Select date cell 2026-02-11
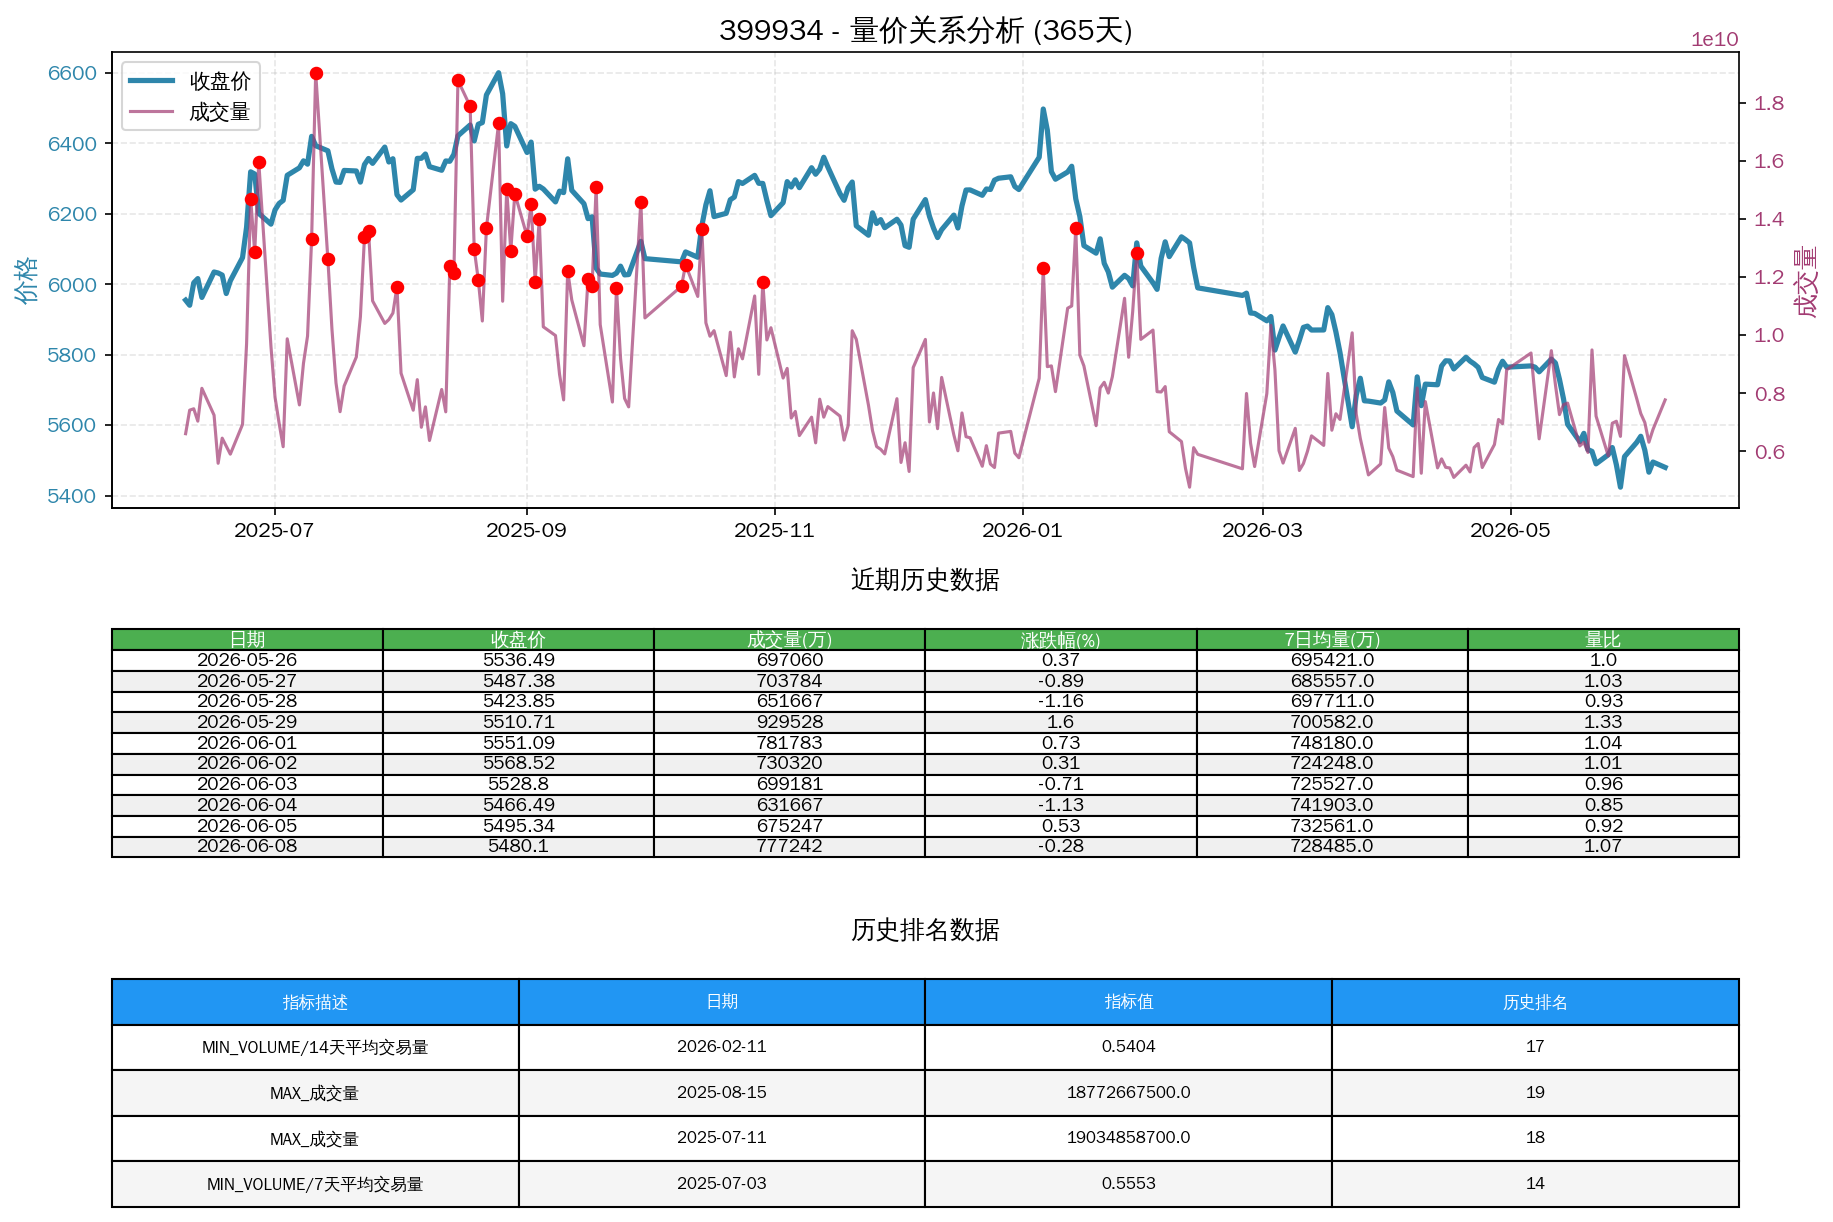Viewport: 1833px width, 1222px height. 722,1047
